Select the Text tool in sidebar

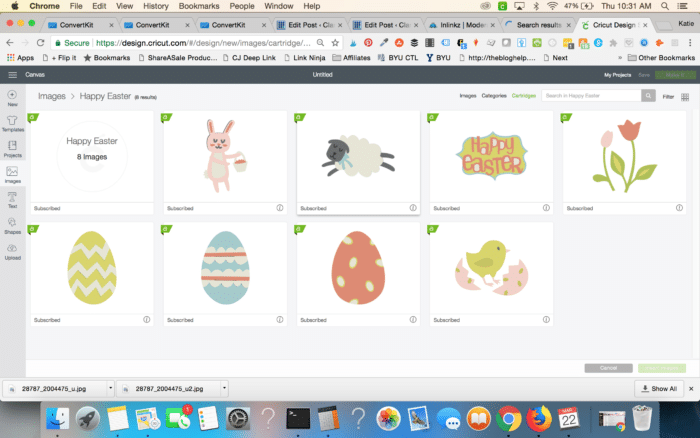(12, 200)
